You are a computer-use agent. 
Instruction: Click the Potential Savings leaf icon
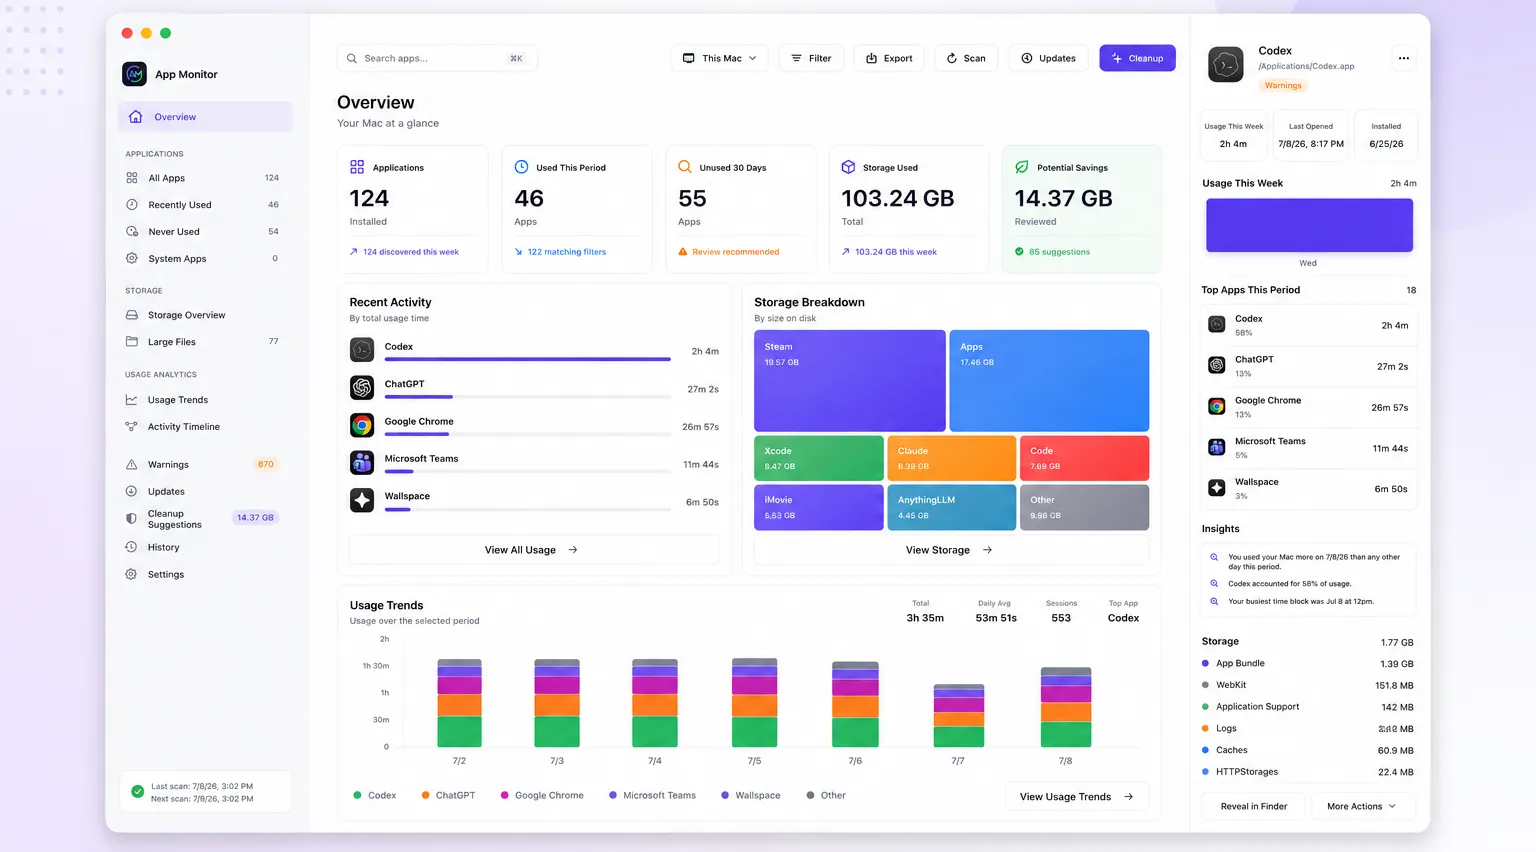[x=1022, y=167]
